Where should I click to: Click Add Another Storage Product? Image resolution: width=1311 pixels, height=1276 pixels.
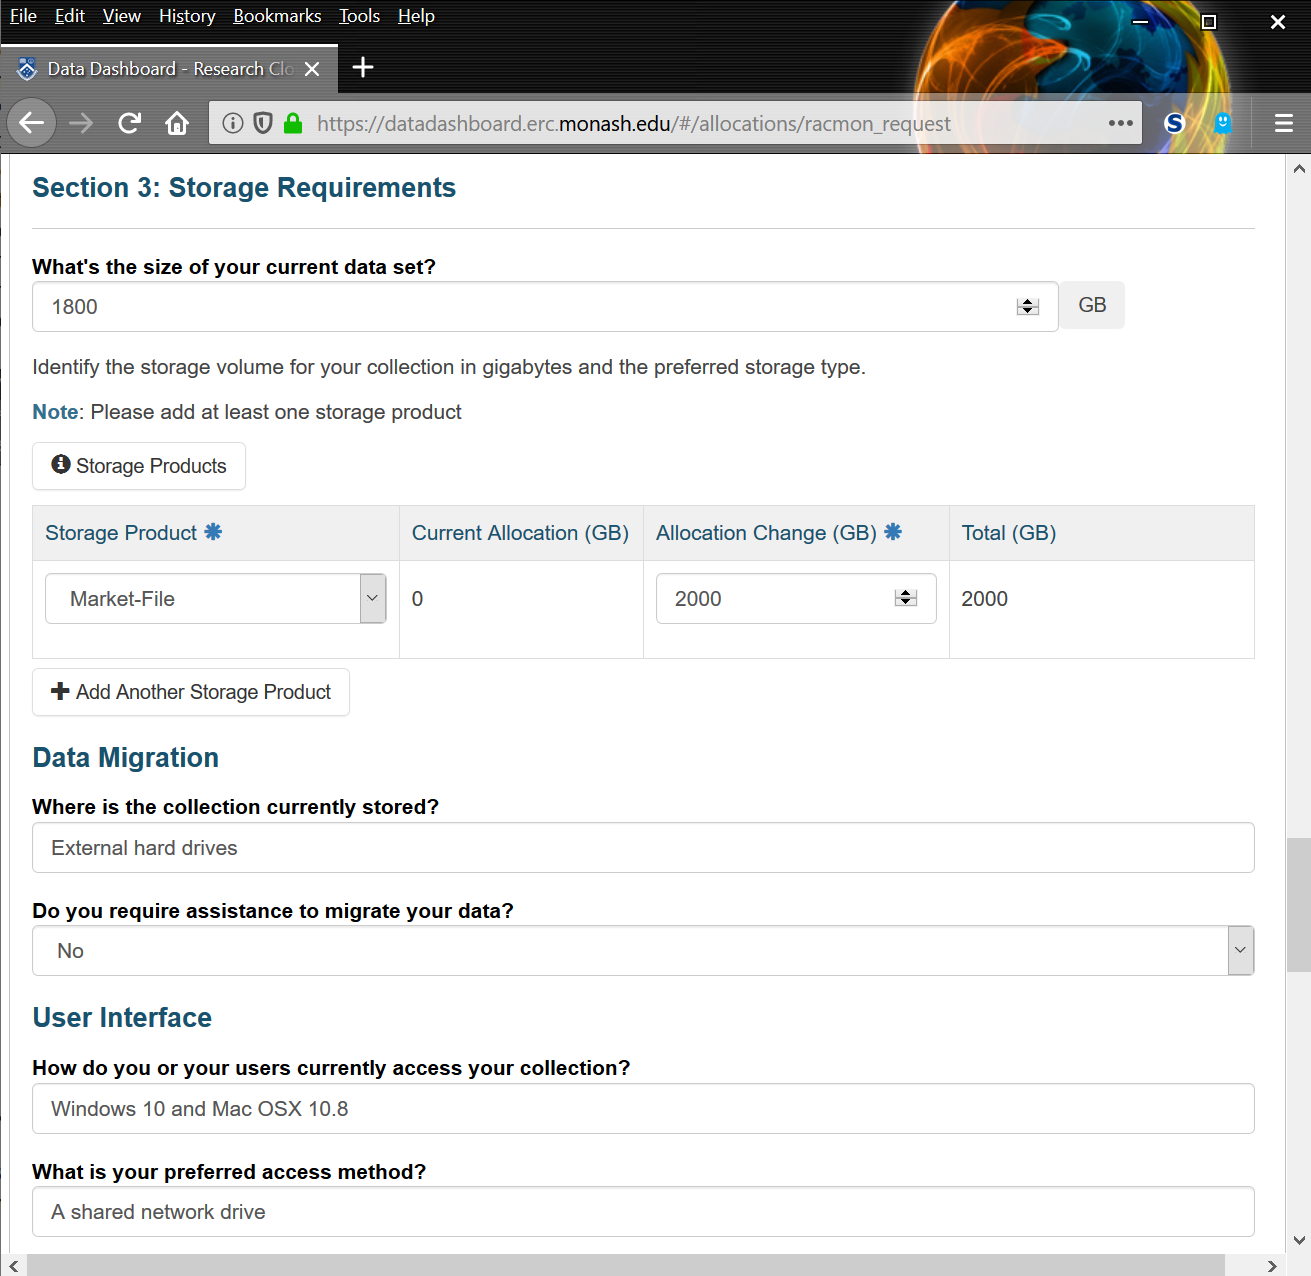pyautogui.click(x=191, y=692)
